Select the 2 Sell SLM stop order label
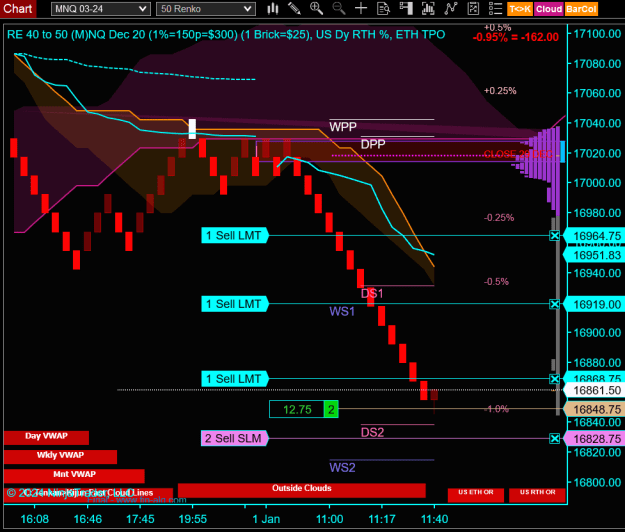Screen dimensions: 625x532 coord(235,438)
